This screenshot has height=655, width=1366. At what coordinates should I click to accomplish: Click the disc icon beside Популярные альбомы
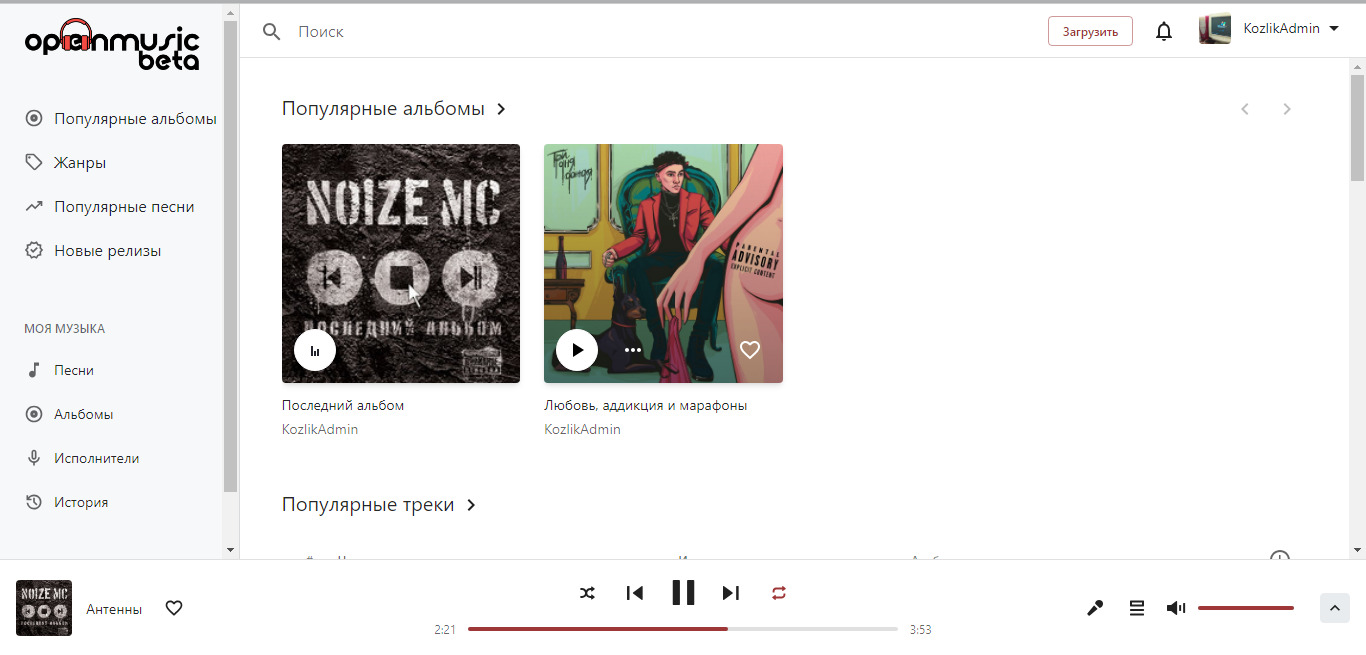click(x=34, y=119)
